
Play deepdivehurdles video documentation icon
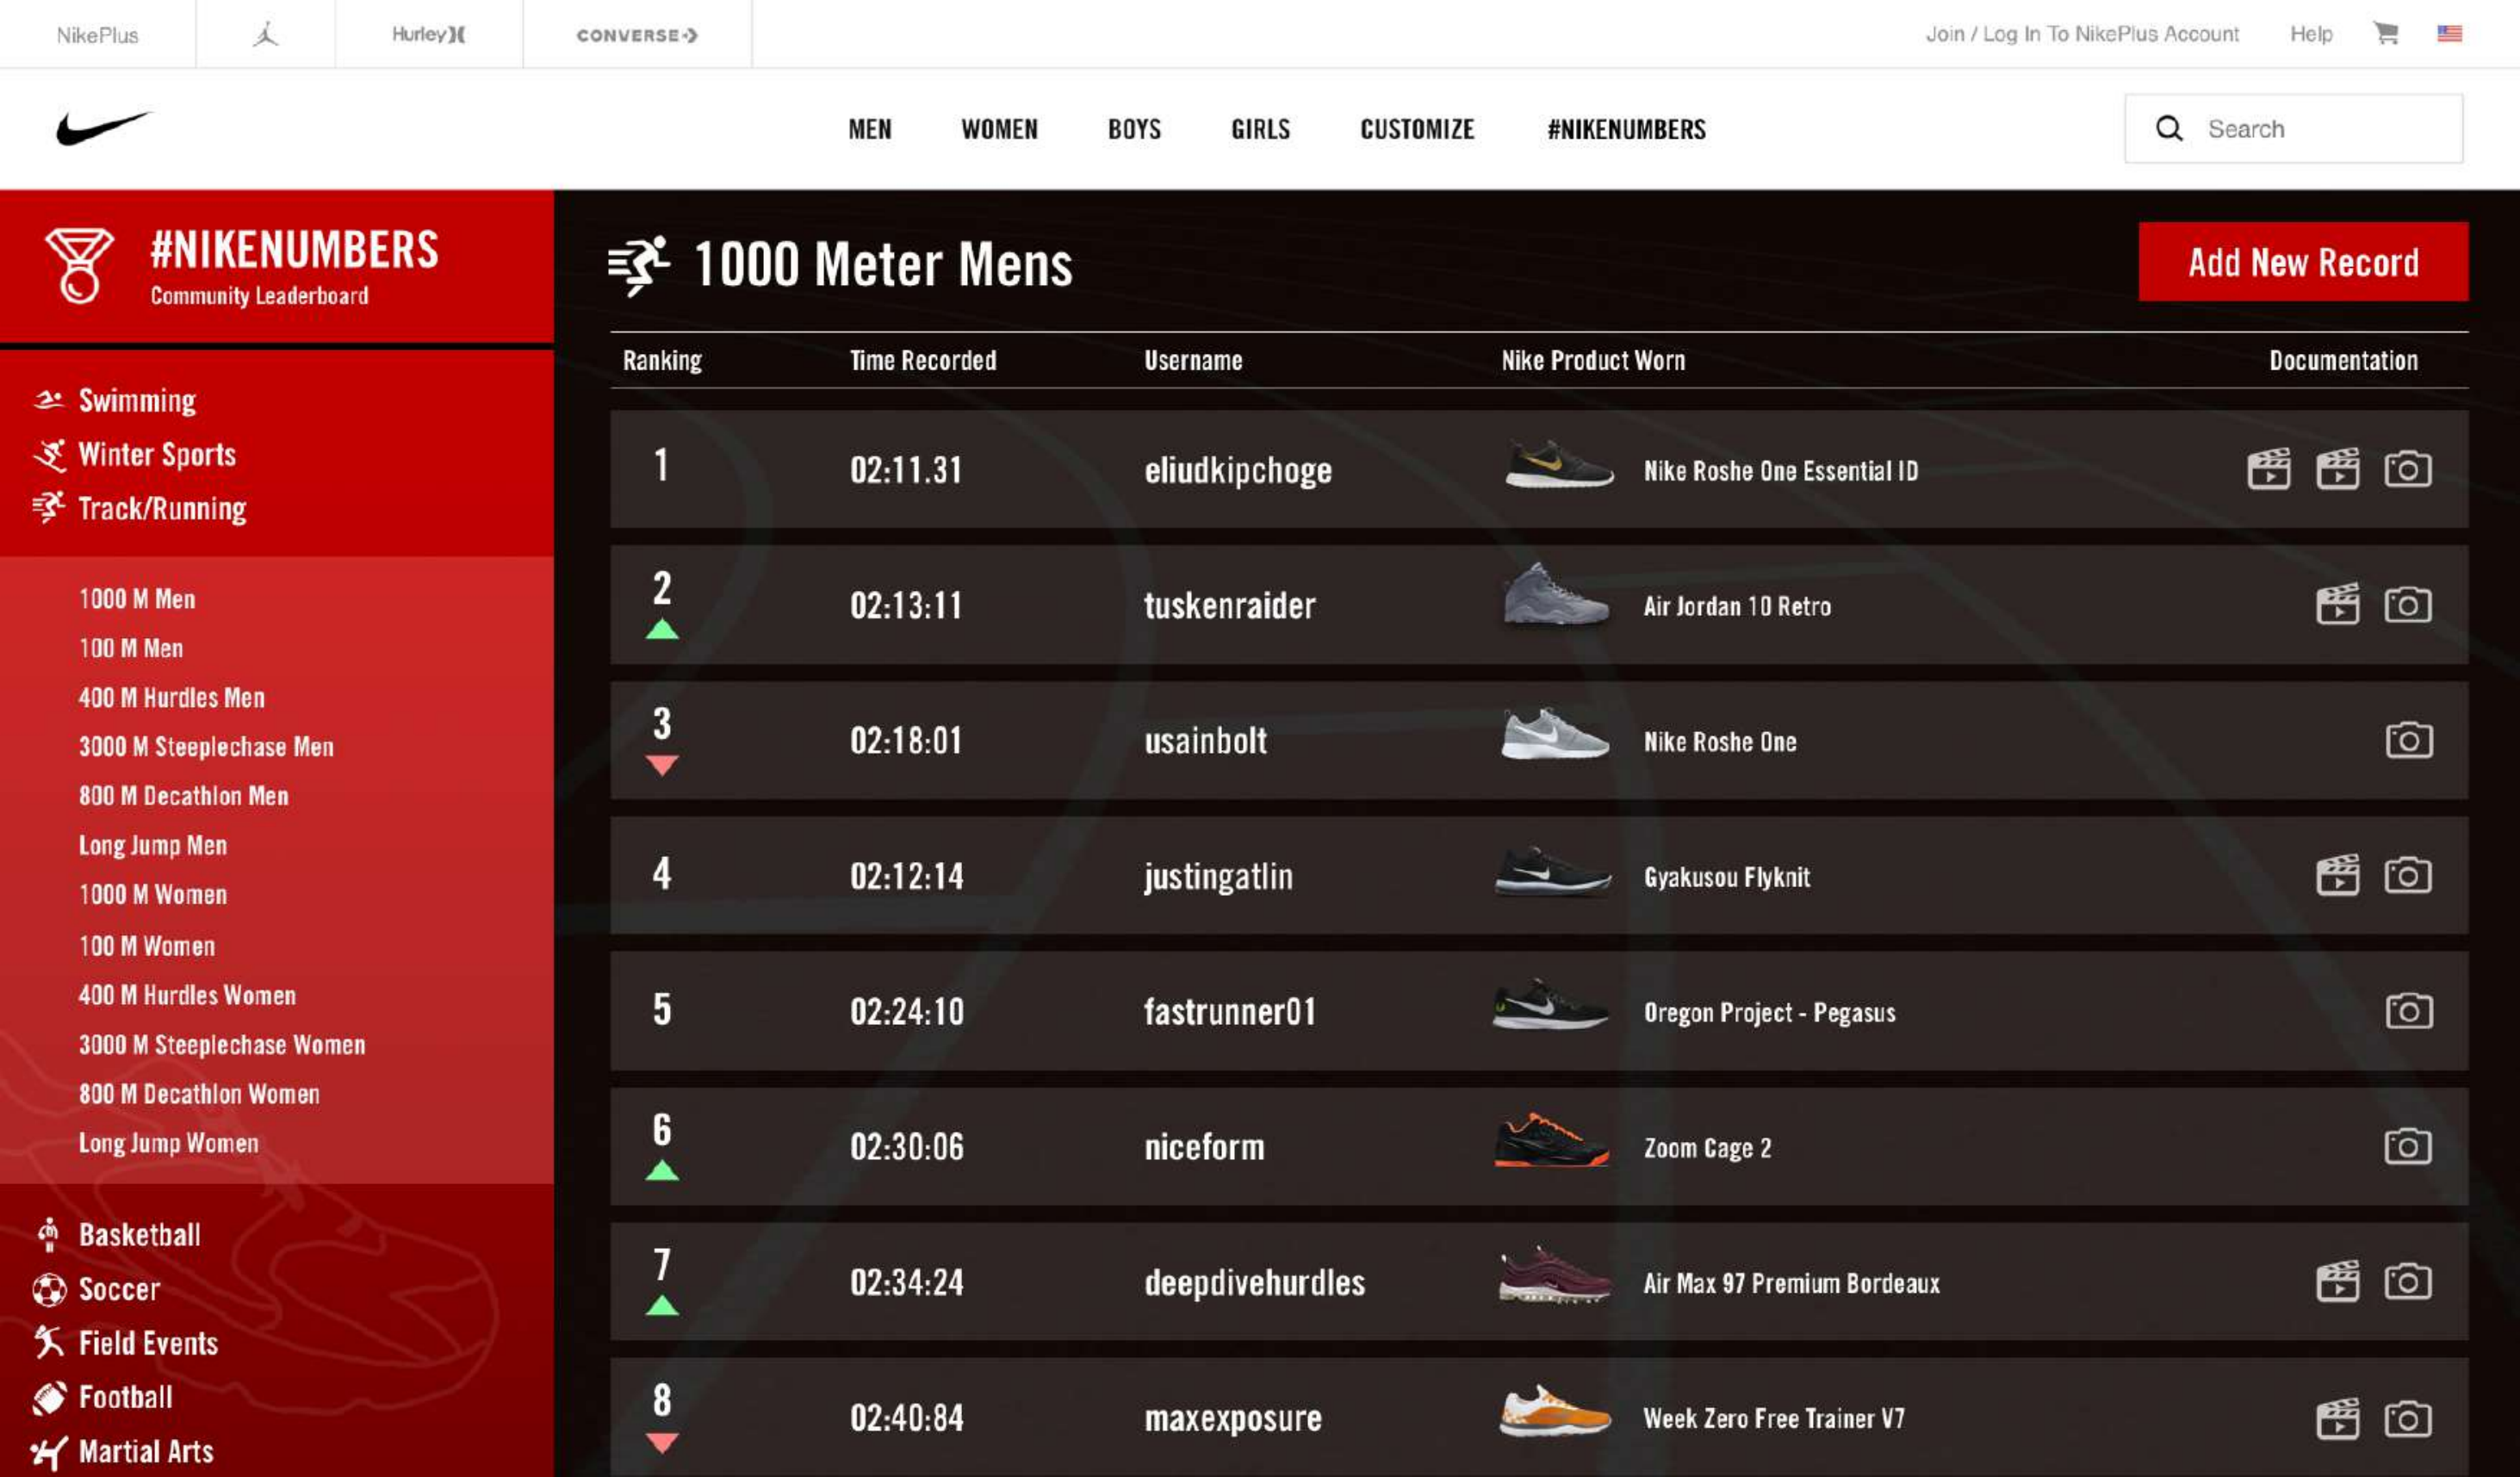pyautogui.click(x=2337, y=1282)
